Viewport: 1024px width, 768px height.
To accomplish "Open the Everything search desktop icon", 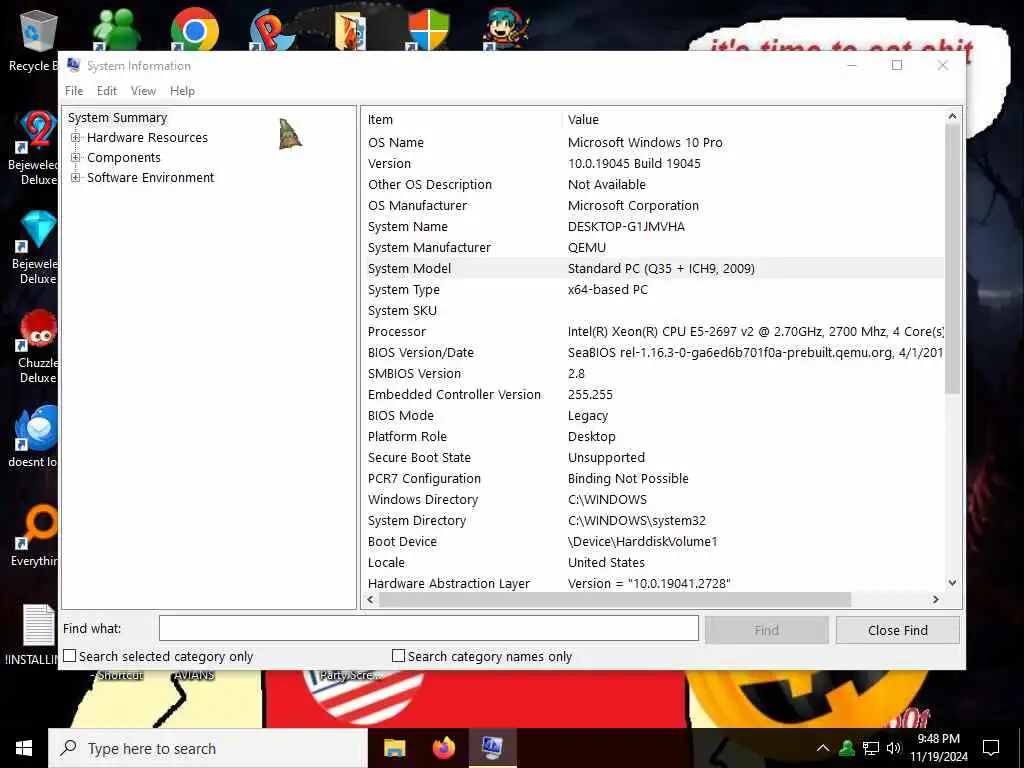I will pyautogui.click(x=34, y=536).
